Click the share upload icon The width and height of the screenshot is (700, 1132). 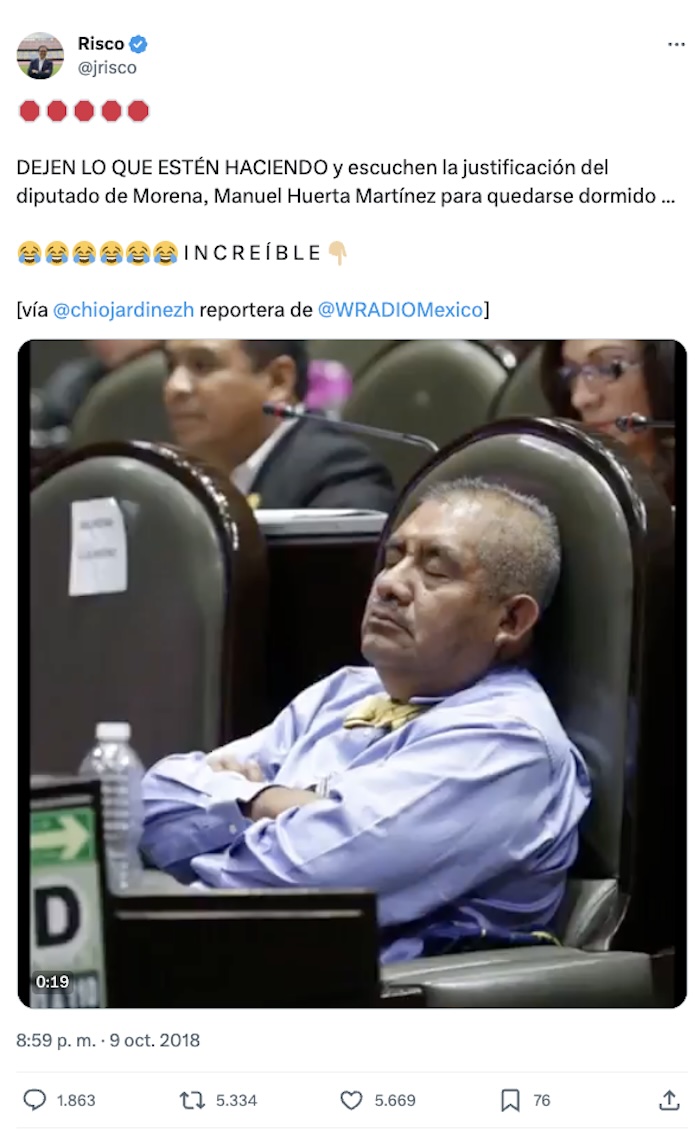click(x=669, y=1100)
